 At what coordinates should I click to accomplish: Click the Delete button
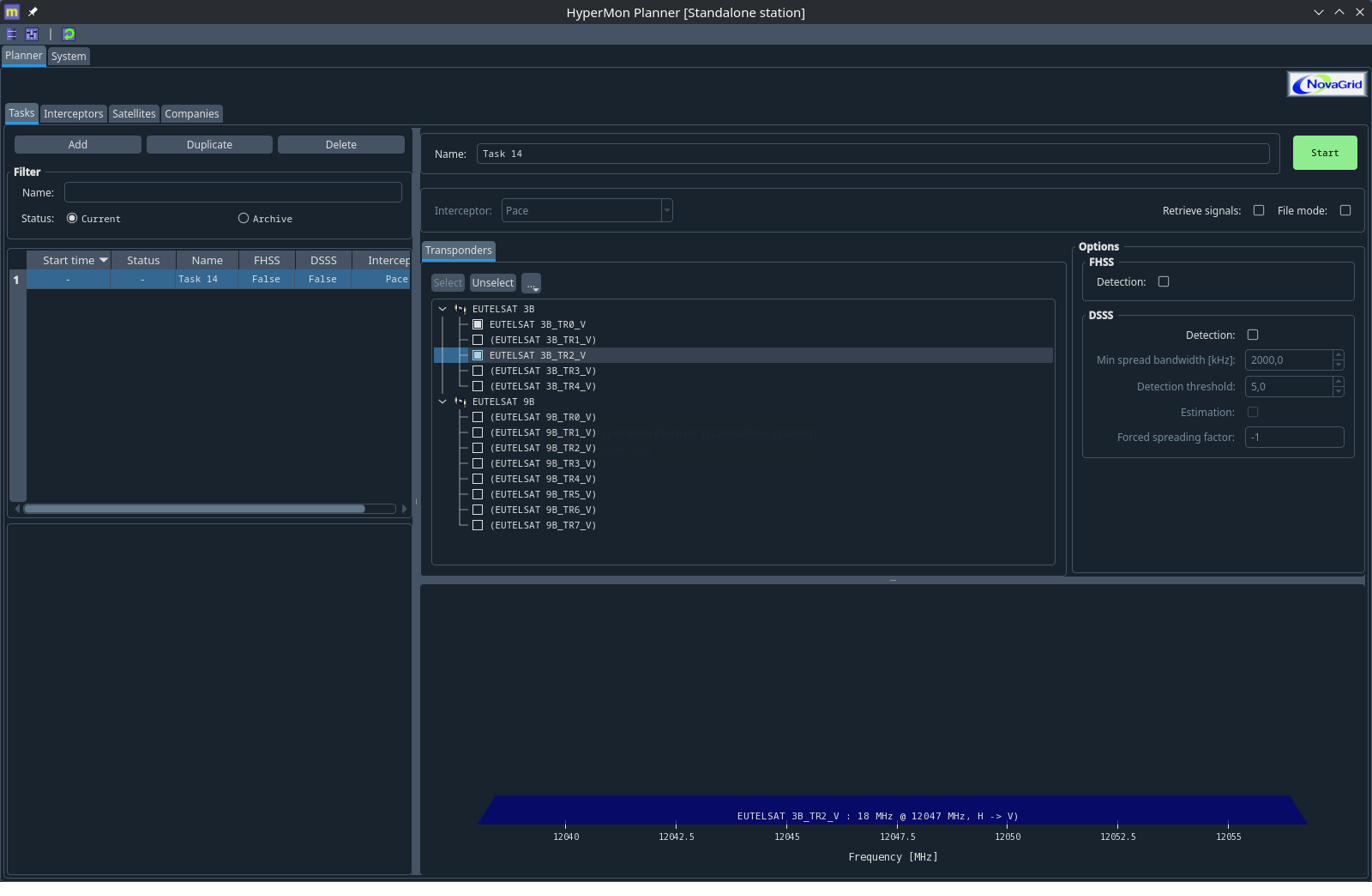pyautogui.click(x=341, y=145)
